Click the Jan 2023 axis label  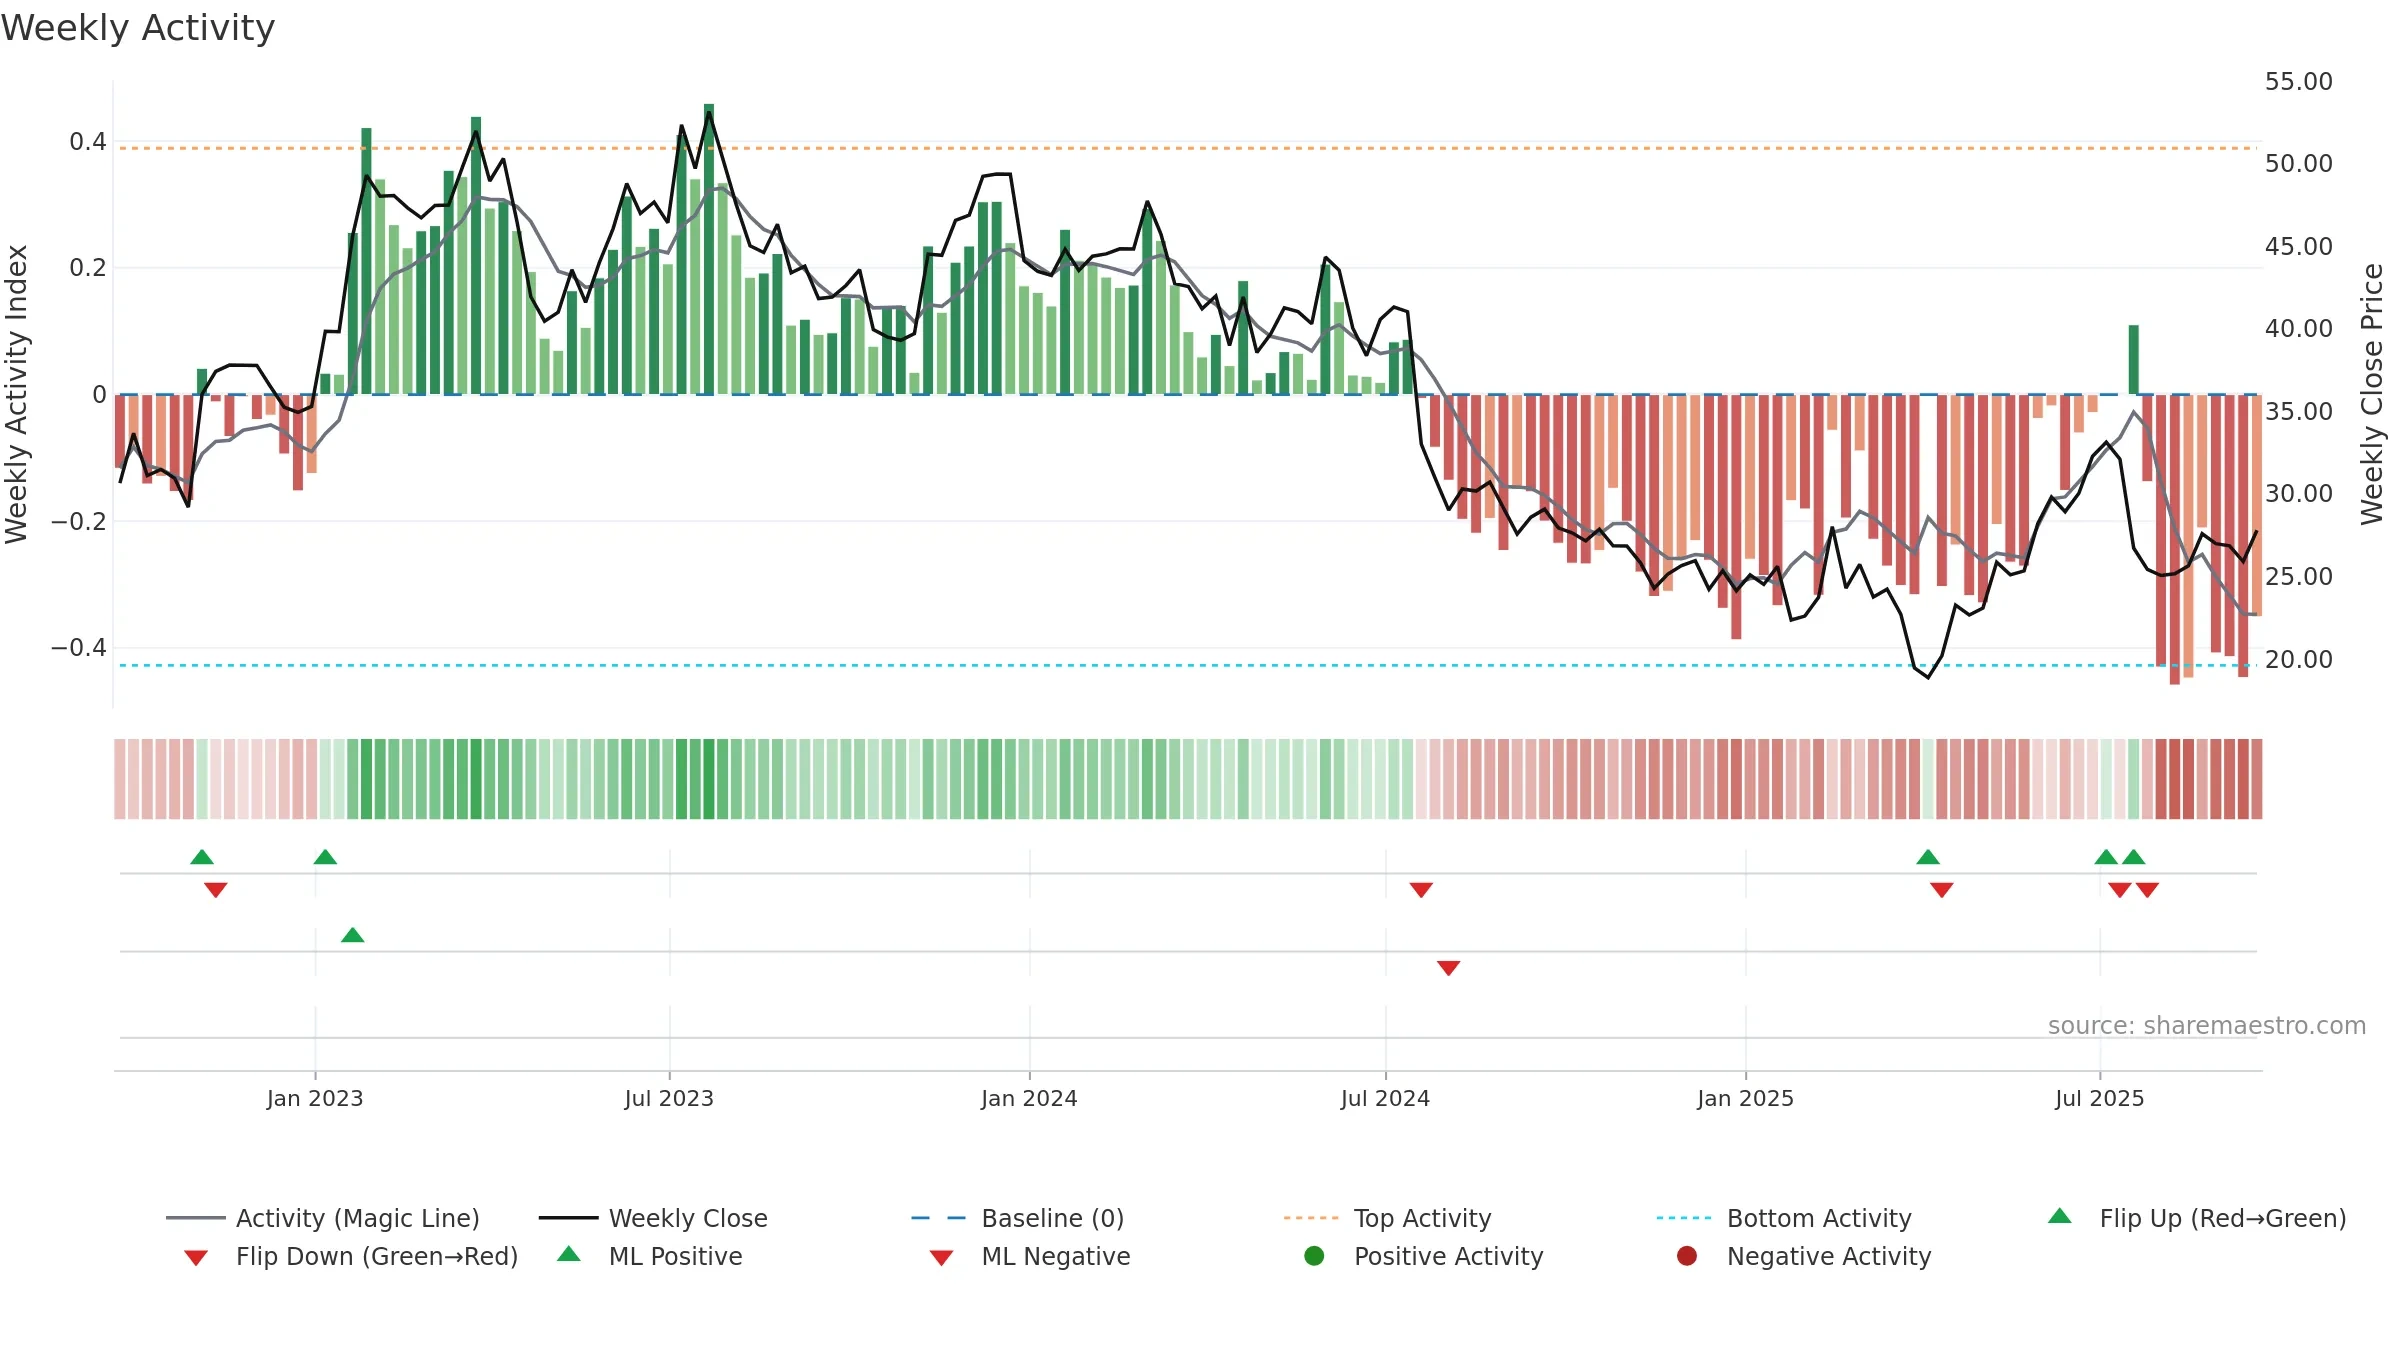(315, 1099)
